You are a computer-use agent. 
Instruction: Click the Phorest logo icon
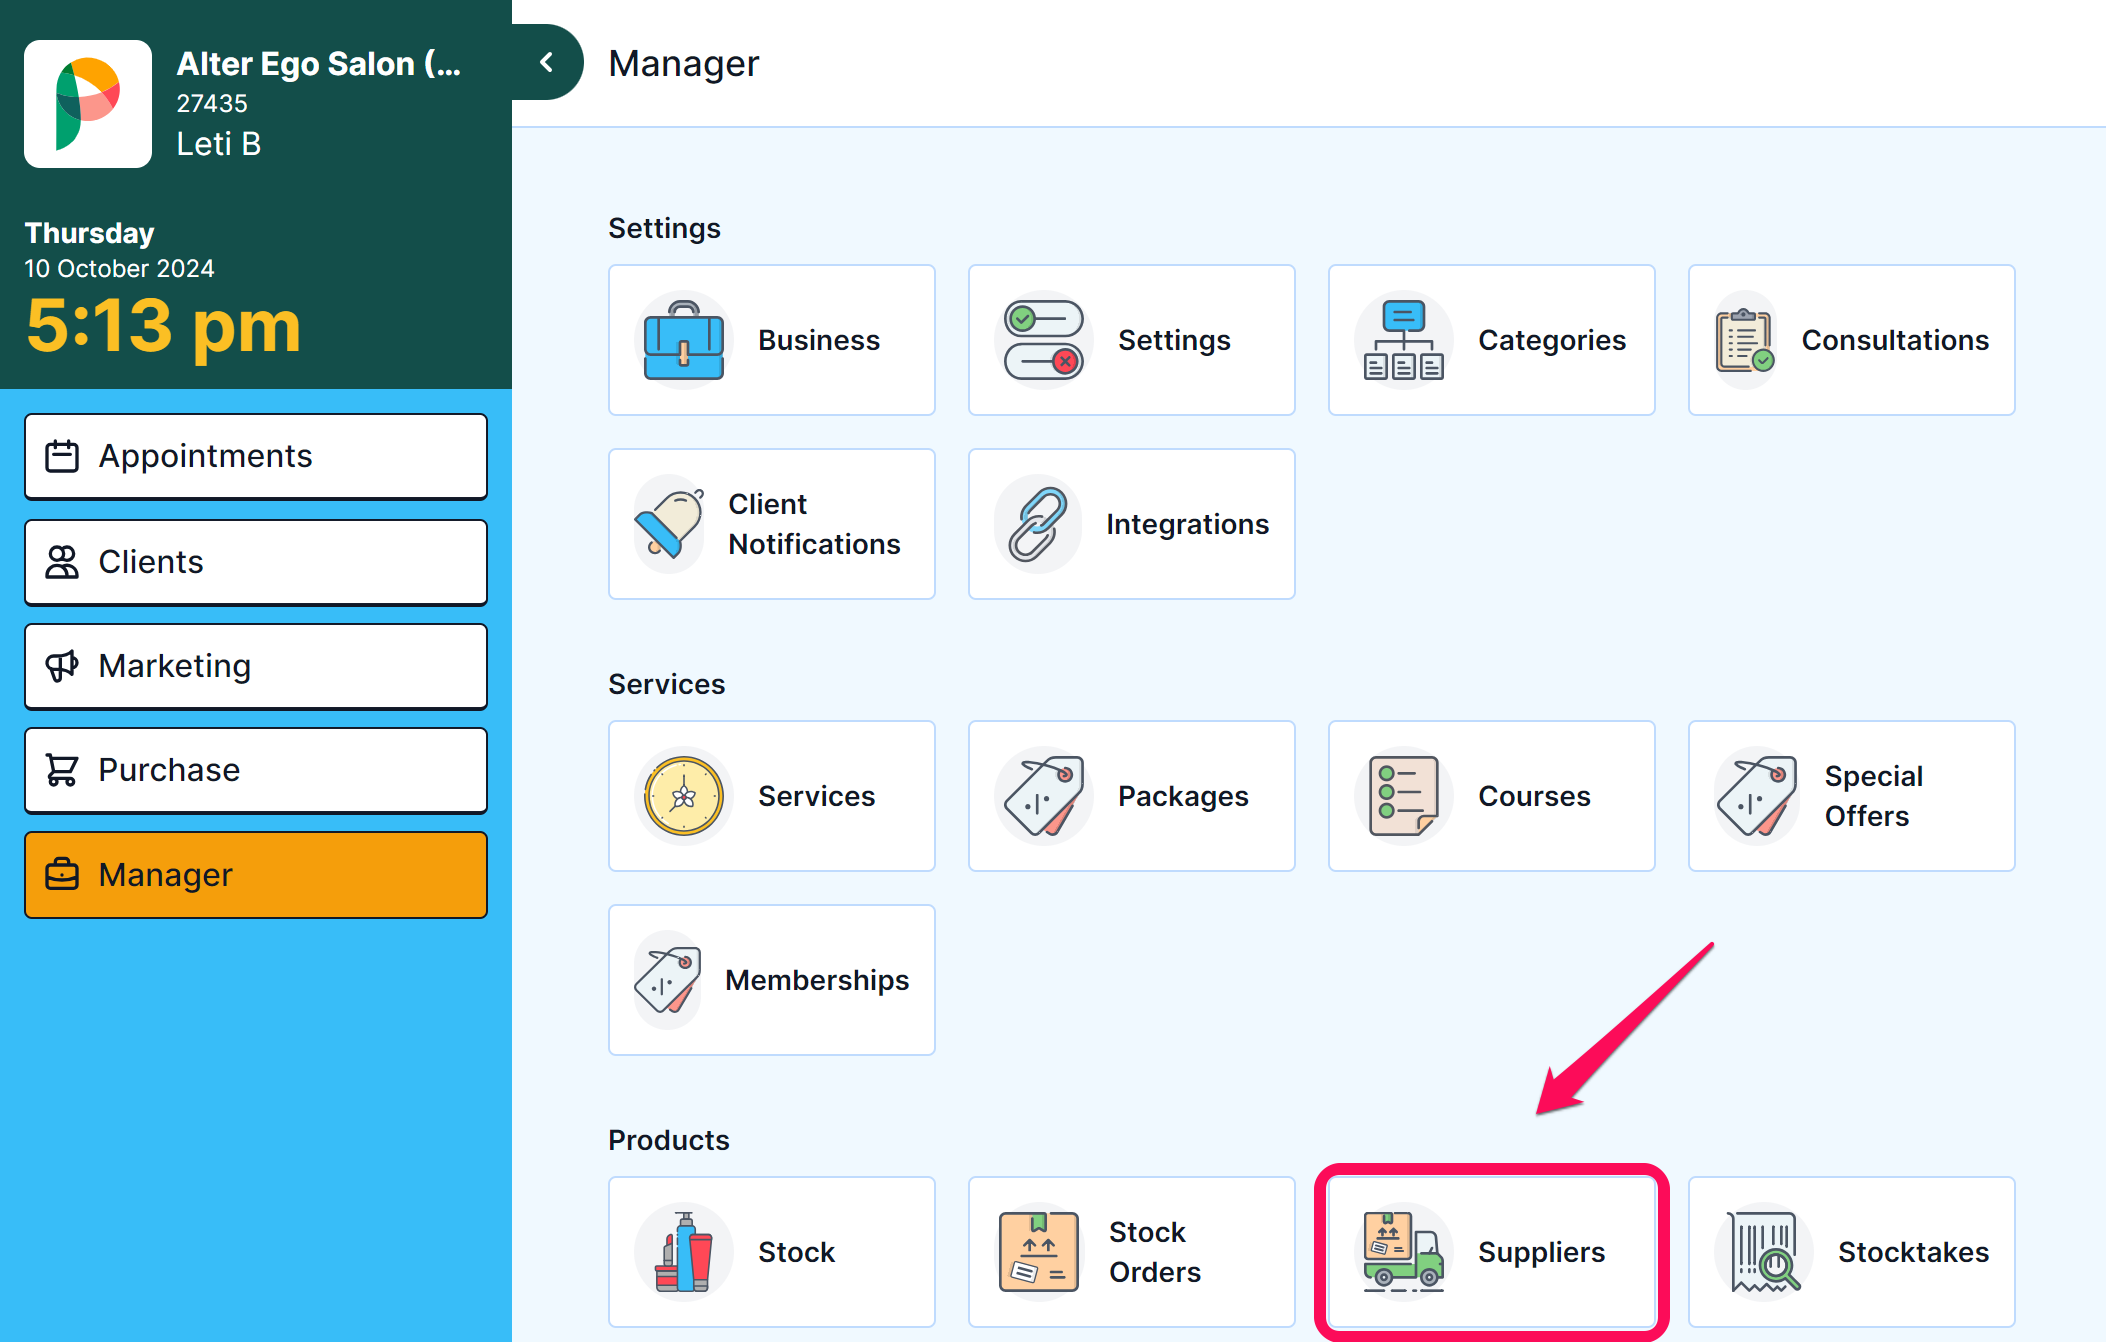click(88, 104)
